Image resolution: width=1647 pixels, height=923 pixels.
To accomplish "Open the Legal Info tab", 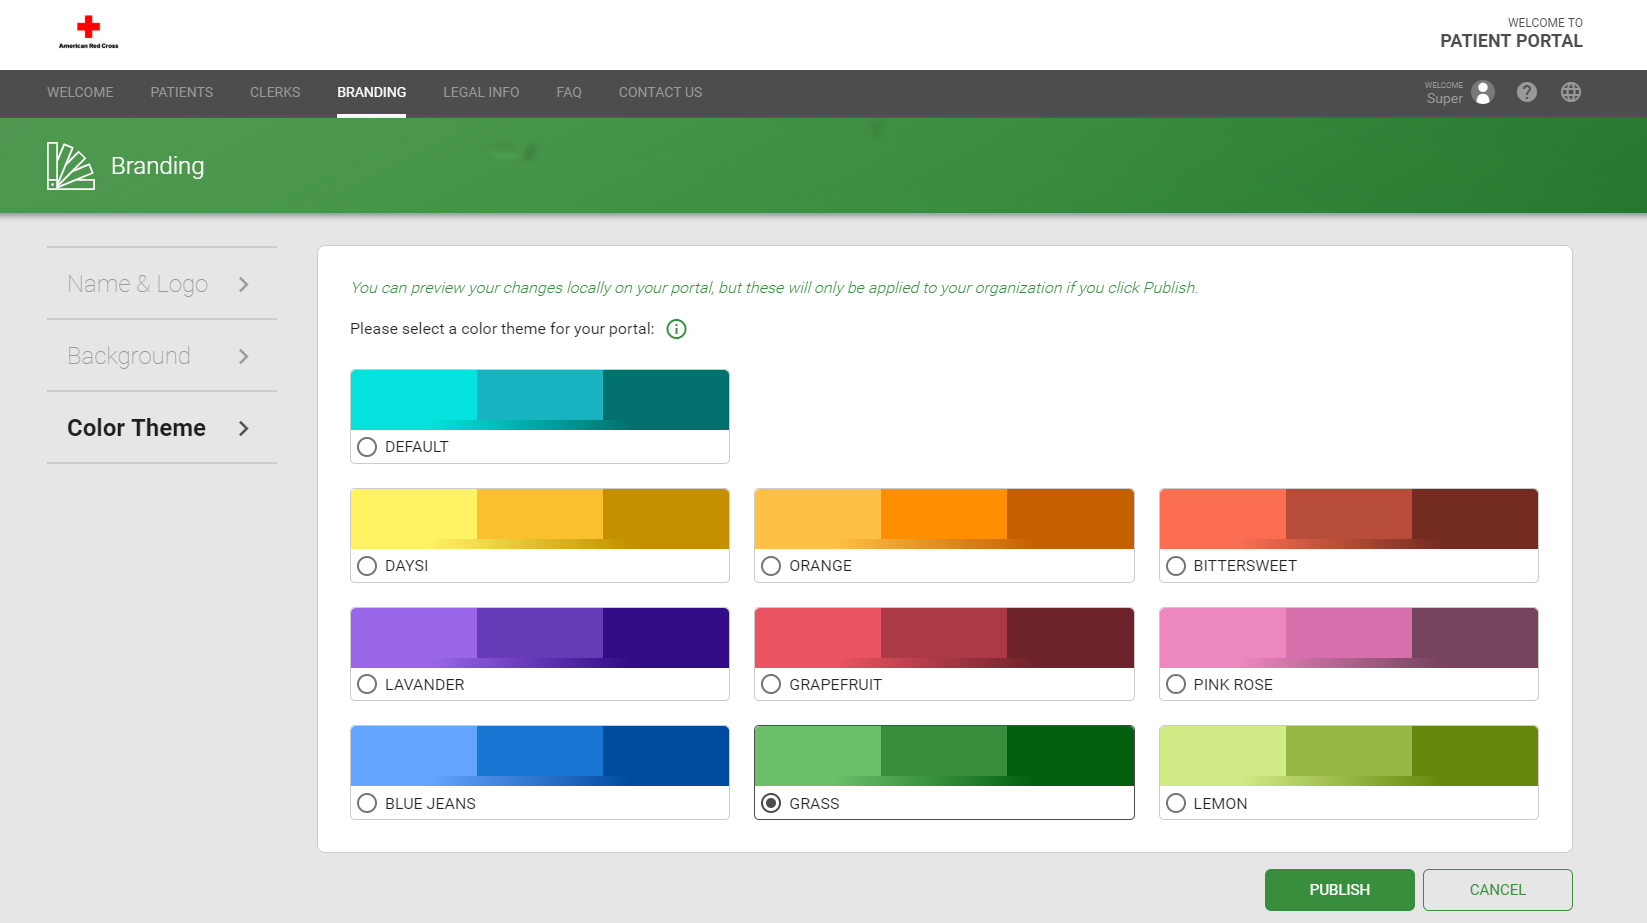I will [x=481, y=92].
